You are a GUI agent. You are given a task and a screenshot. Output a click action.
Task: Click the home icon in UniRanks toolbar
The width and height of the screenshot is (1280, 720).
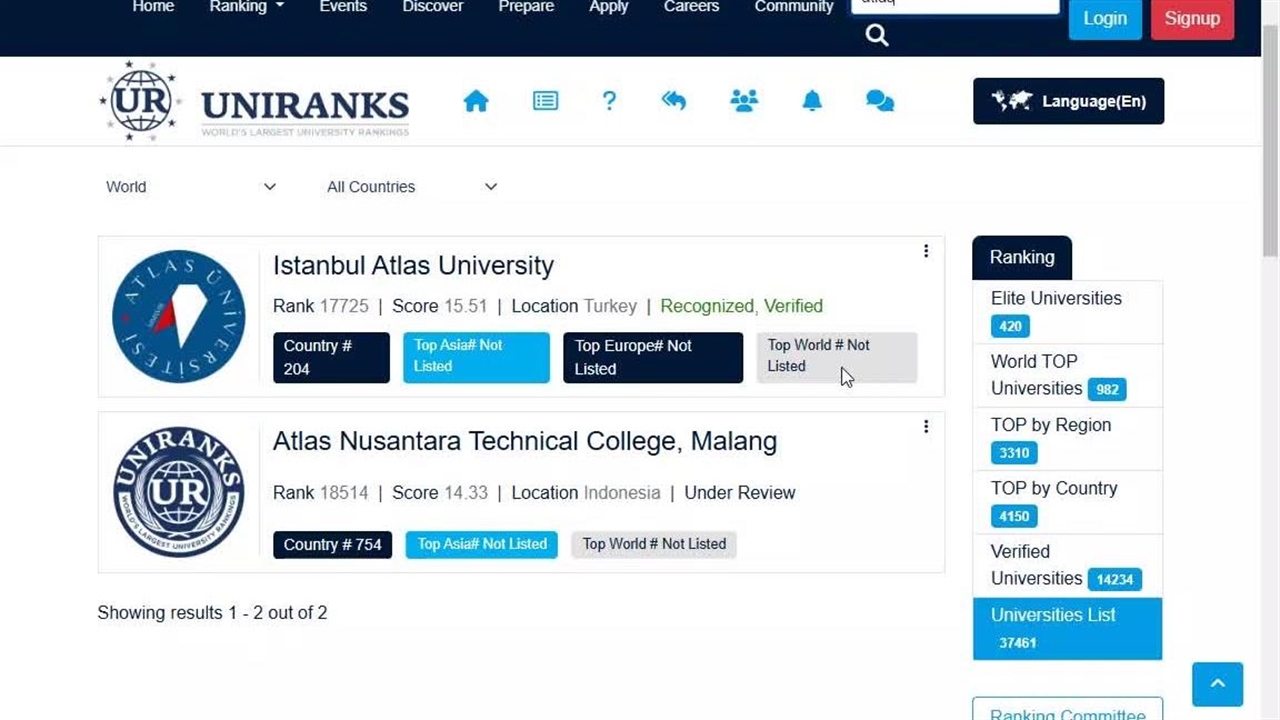coord(476,101)
